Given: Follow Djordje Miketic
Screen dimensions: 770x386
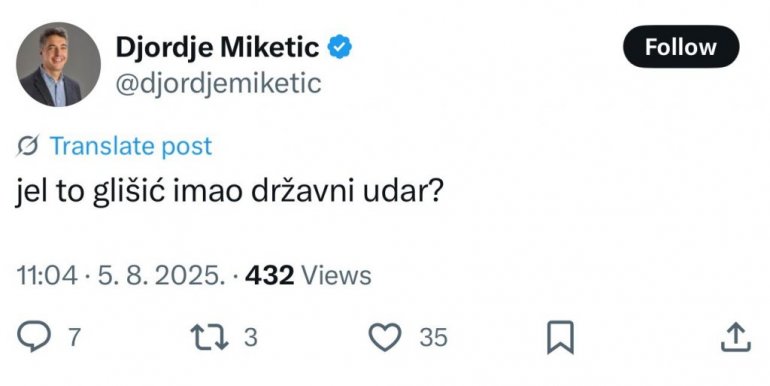Looking at the screenshot, I should tap(681, 47).
